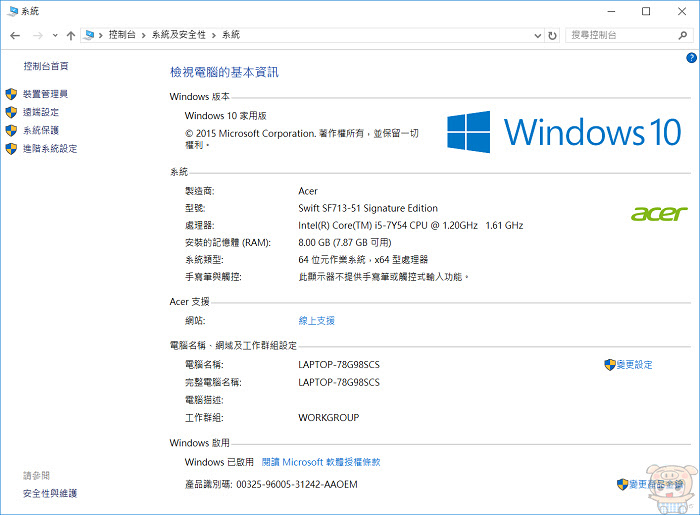Click shield icon next to 變更設定
This screenshot has height=515, width=700.
[x=610, y=365]
